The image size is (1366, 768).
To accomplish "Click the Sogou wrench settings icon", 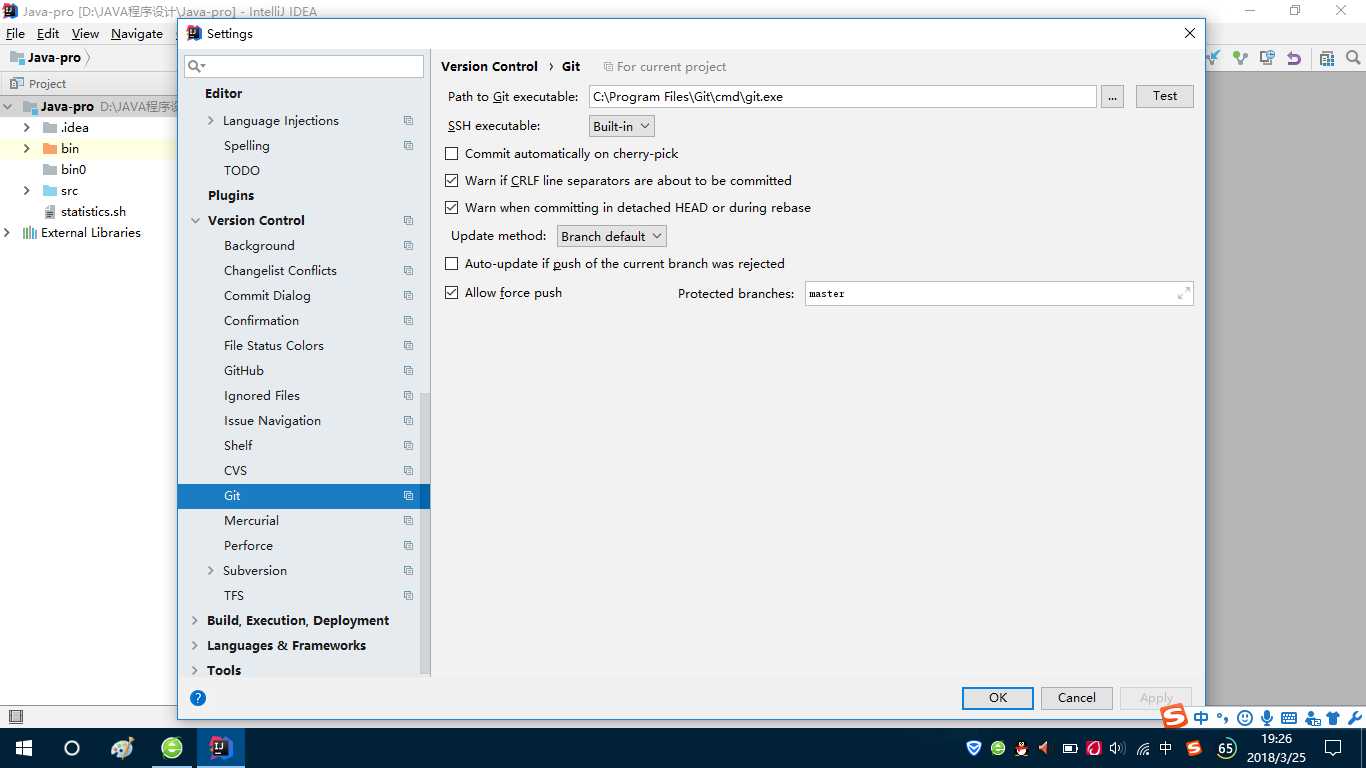I will pyautogui.click(x=1356, y=718).
